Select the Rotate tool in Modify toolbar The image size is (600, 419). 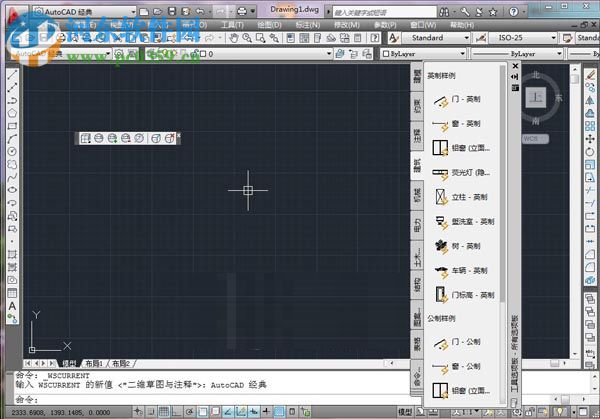(x=590, y=152)
